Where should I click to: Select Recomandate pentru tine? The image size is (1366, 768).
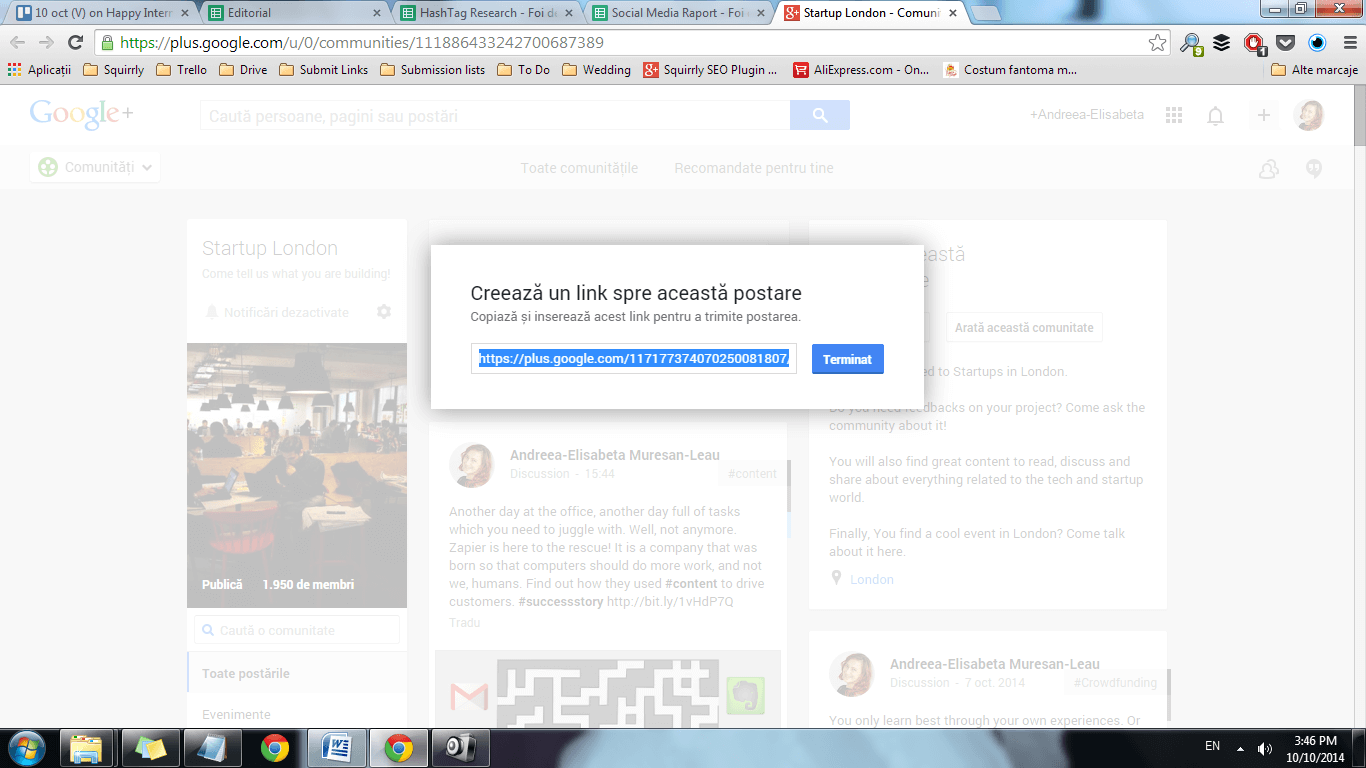[x=754, y=168]
